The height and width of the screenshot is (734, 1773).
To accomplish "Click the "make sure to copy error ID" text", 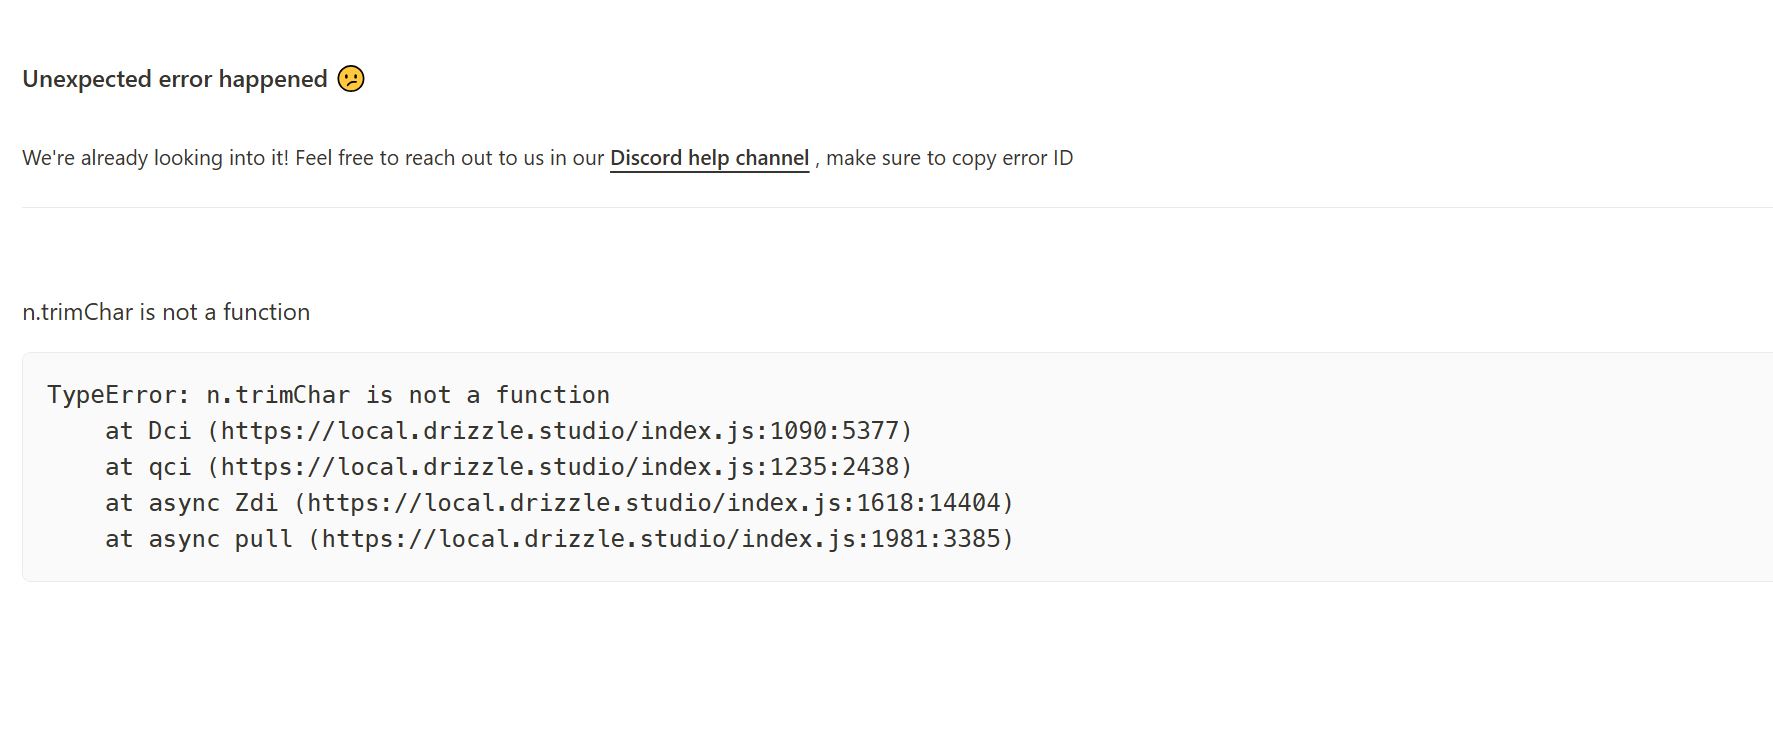I will coord(949,158).
